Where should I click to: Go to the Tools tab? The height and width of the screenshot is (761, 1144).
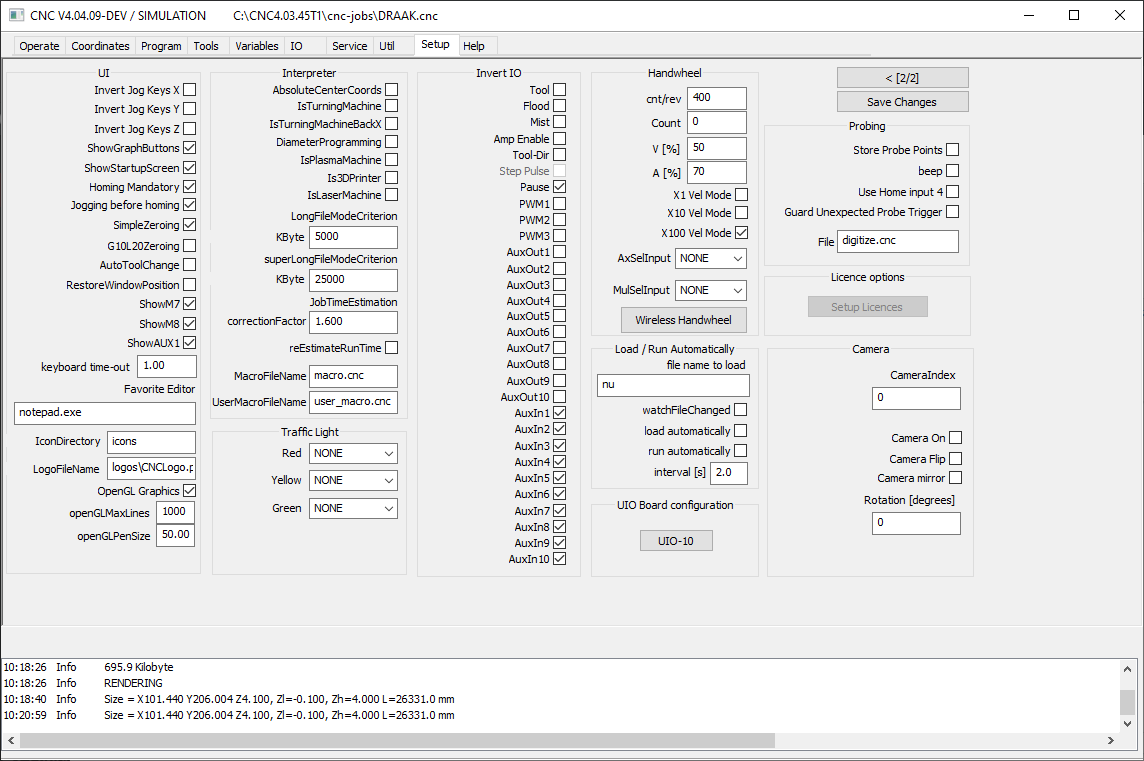click(x=206, y=46)
